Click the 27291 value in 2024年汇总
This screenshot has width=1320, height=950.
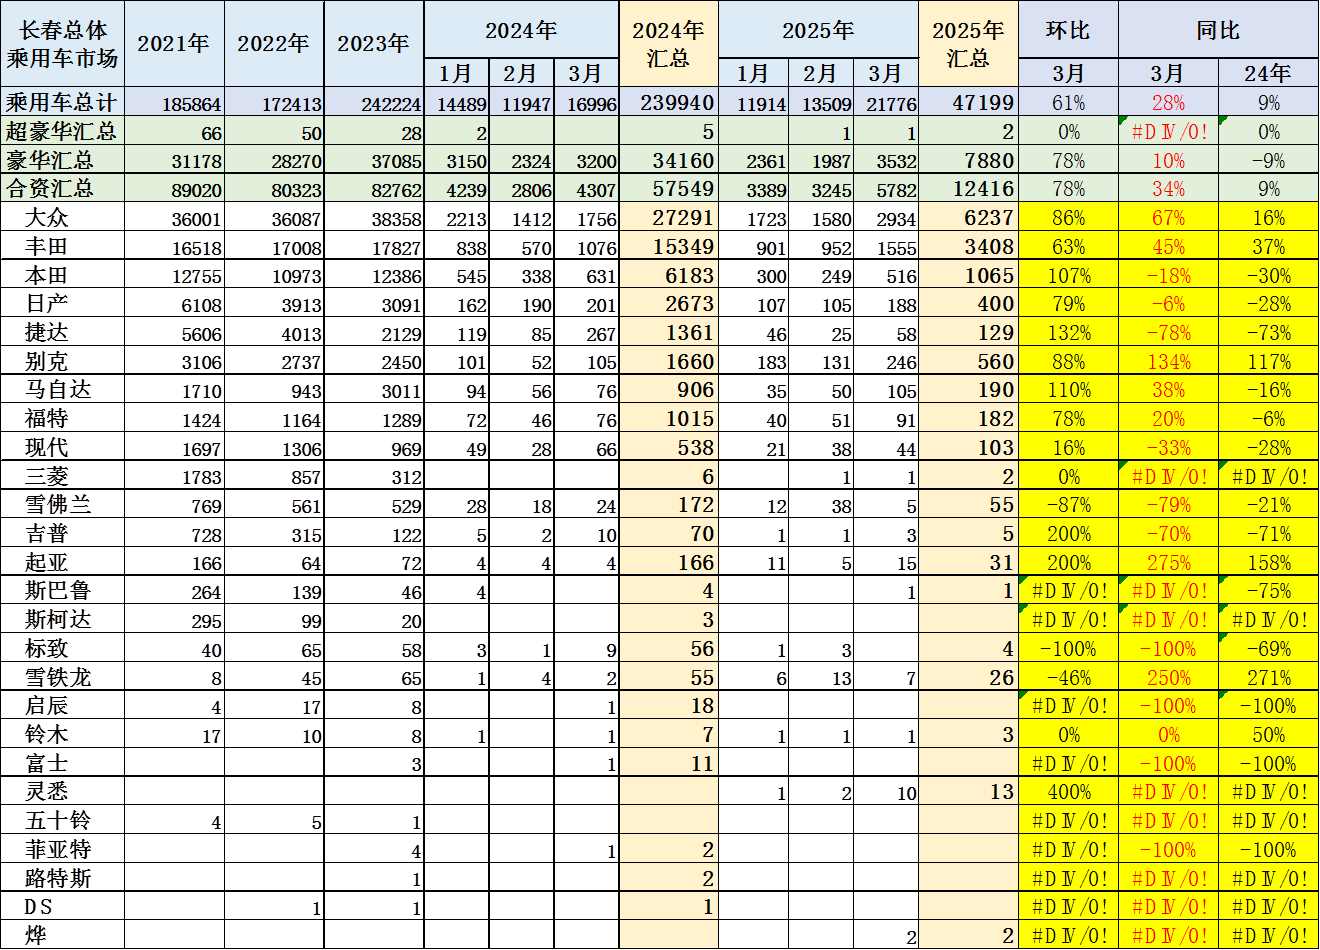[668, 218]
